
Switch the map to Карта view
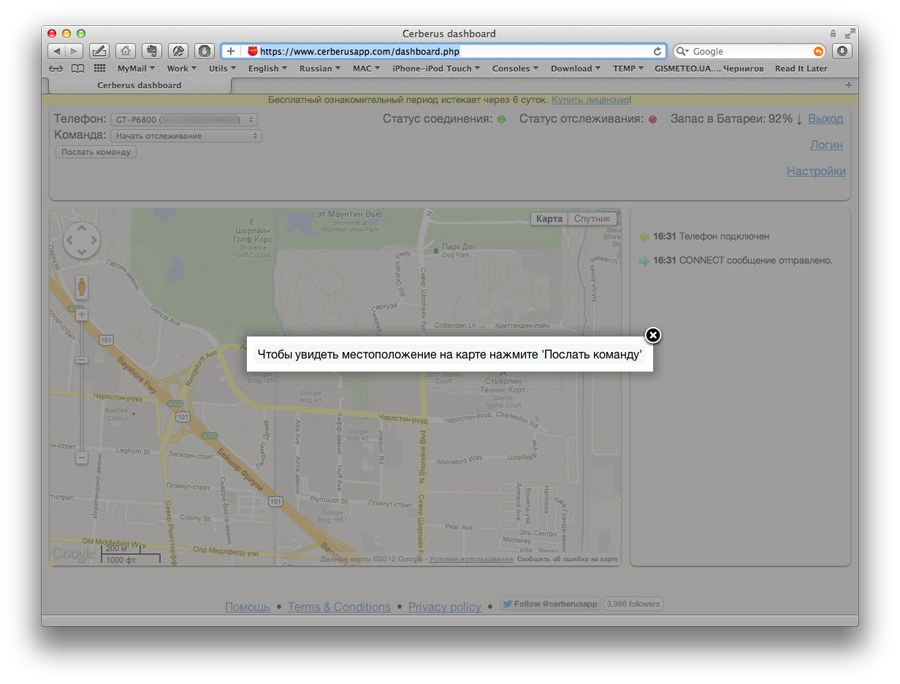(549, 219)
